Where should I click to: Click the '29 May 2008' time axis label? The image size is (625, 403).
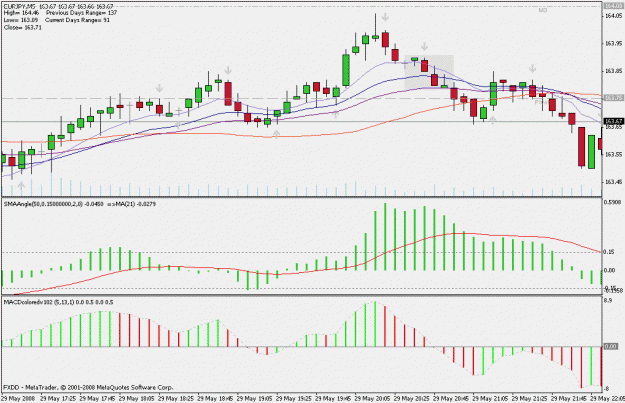click(x=18, y=399)
